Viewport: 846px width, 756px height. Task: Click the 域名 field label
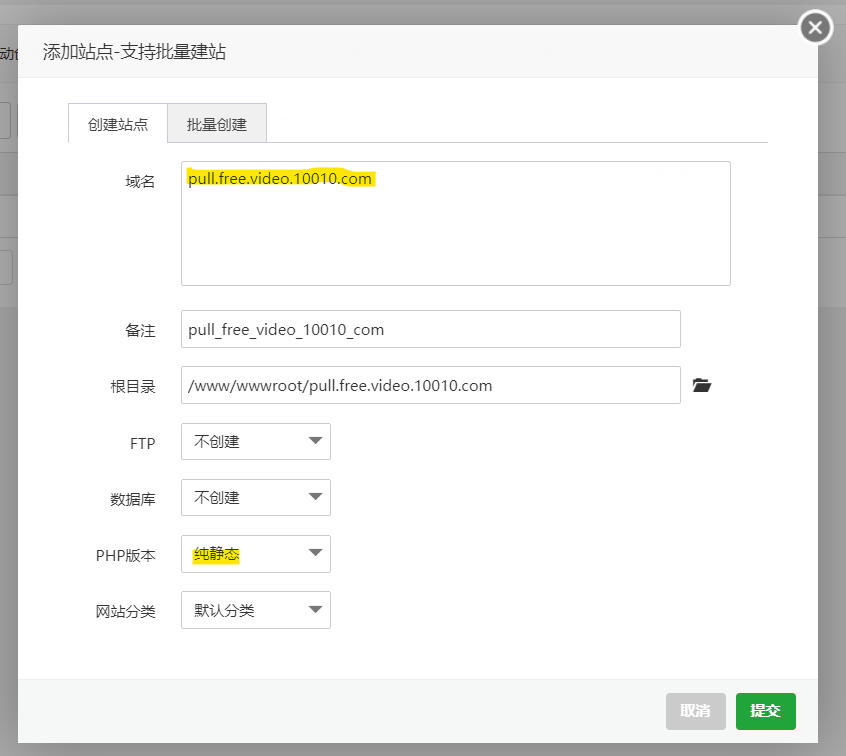point(140,181)
